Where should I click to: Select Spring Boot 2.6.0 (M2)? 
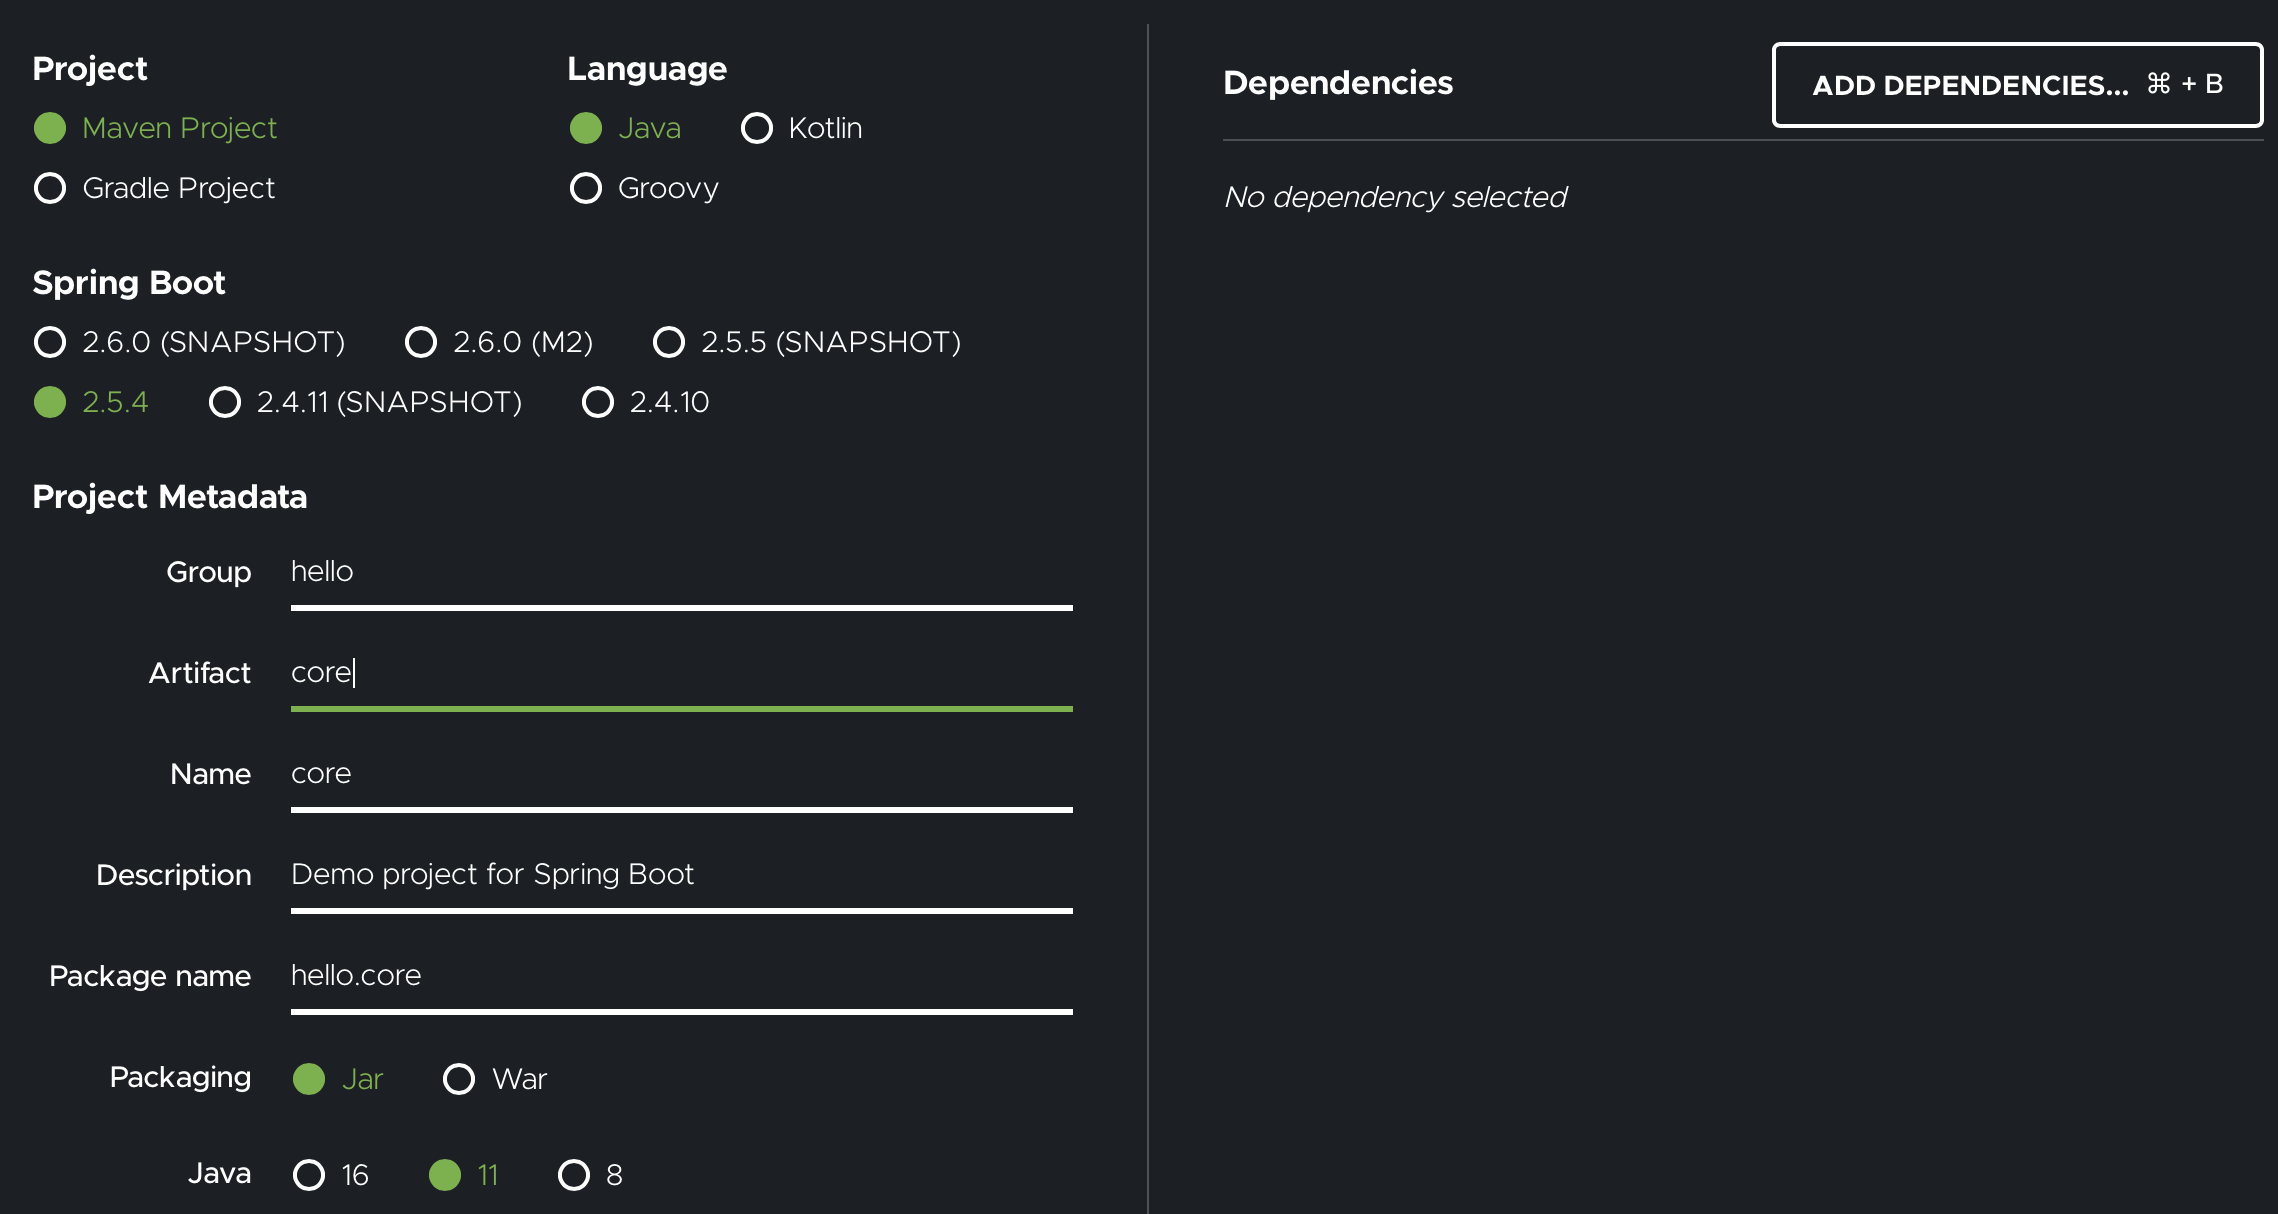(x=421, y=342)
